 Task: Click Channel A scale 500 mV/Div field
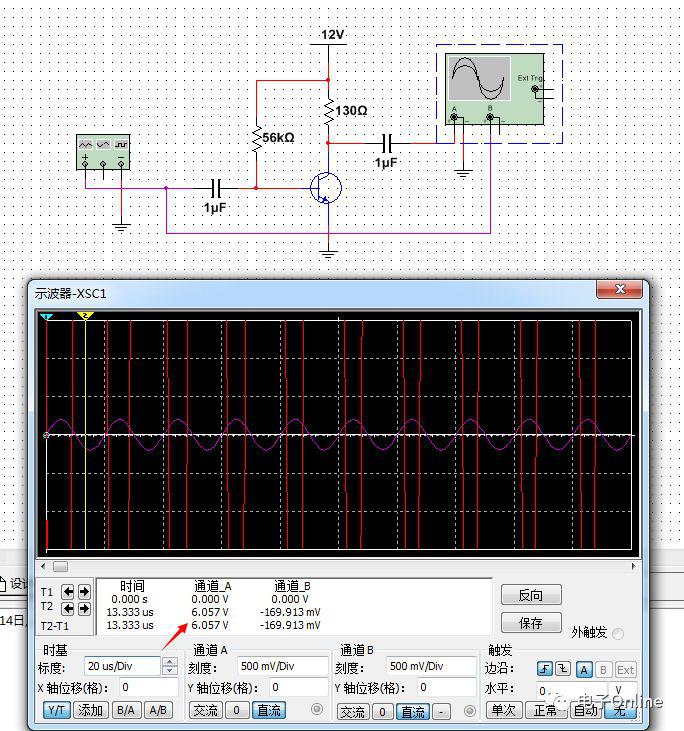[281, 666]
